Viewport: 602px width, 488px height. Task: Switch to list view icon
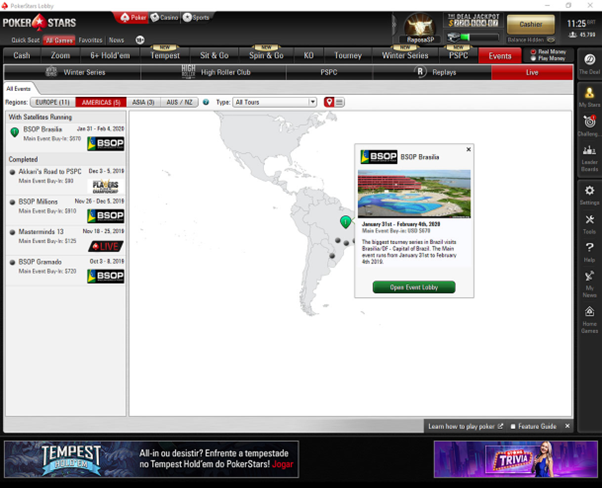(339, 102)
